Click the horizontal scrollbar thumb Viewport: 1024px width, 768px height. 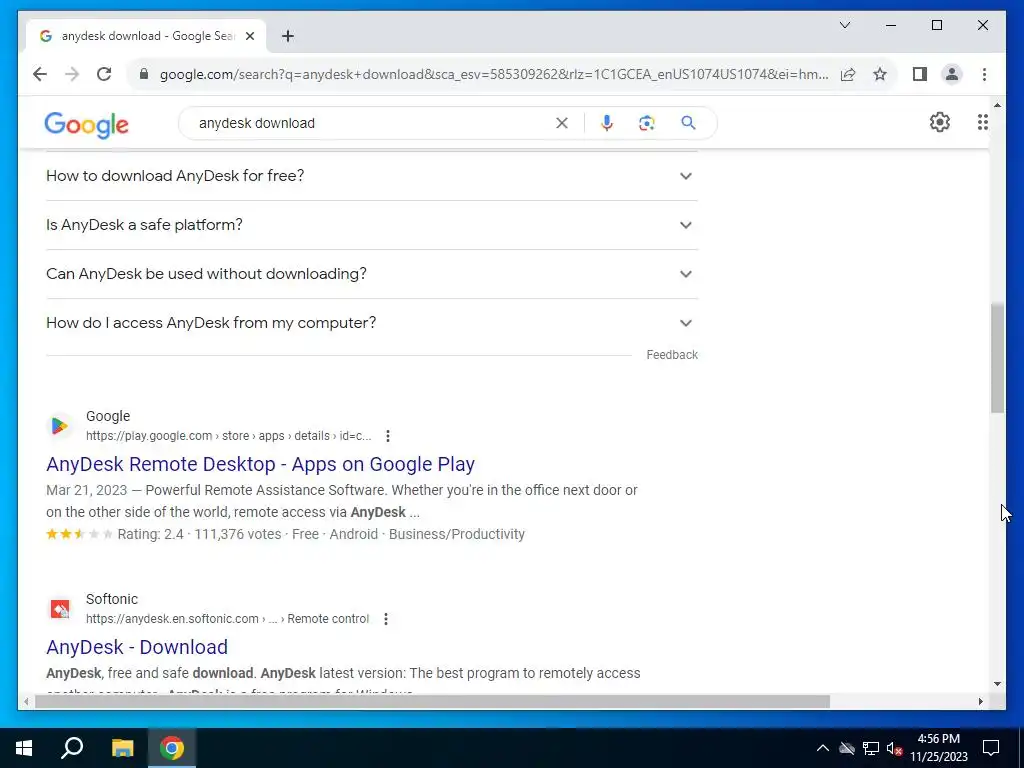coord(432,701)
